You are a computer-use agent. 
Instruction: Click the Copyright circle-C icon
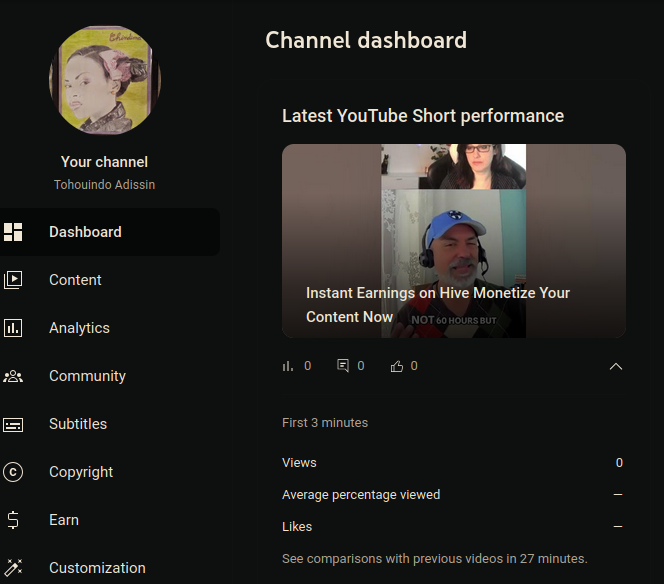pyautogui.click(x=13, y=472)
